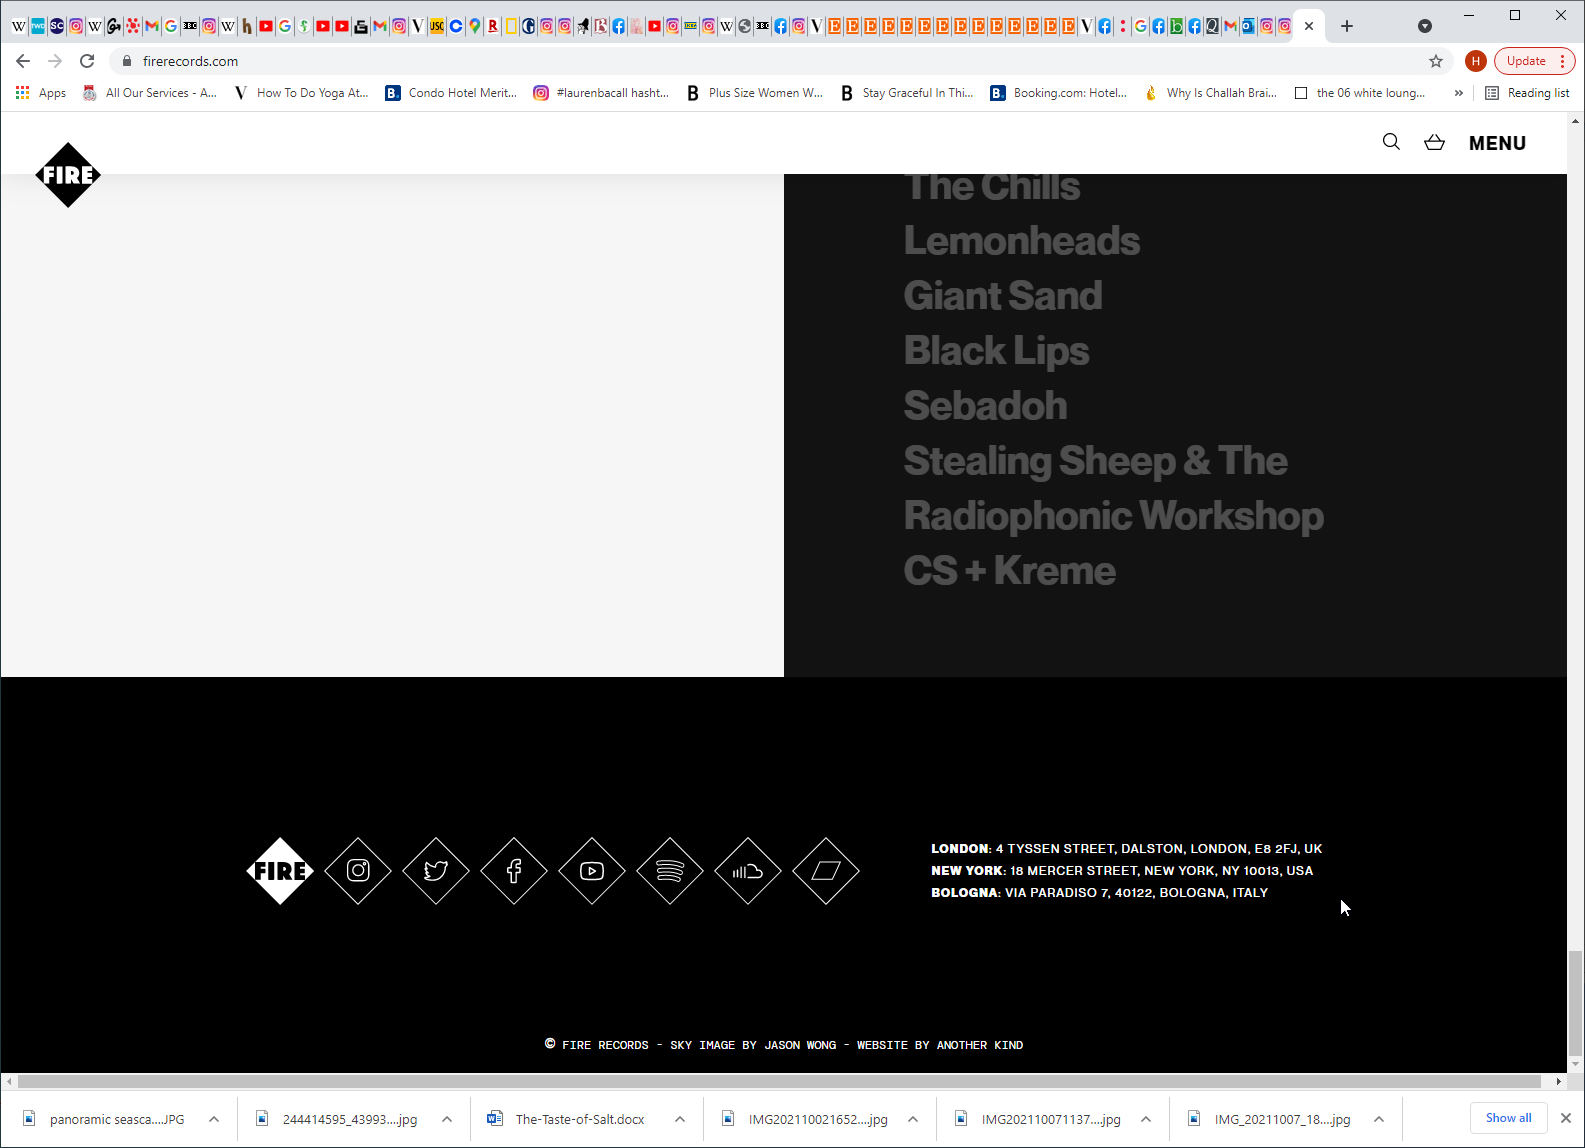Expand options for 244414595_43993 jpg download

[447, 1119]
